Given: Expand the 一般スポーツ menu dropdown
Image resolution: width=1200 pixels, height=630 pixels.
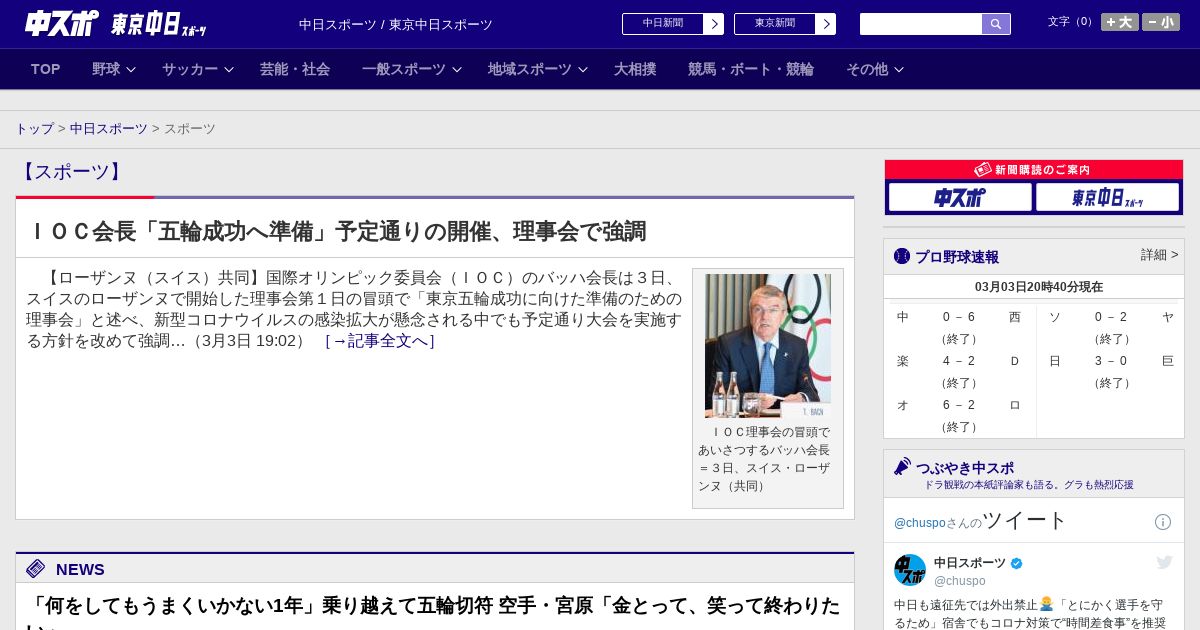Looking at the screenshot, I should (x=412, y=69).
